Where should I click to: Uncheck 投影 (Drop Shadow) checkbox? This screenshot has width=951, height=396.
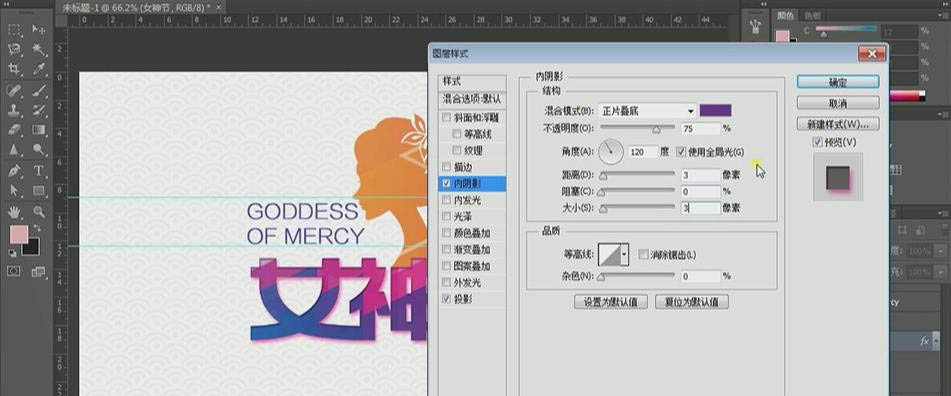tap(447, 299)
